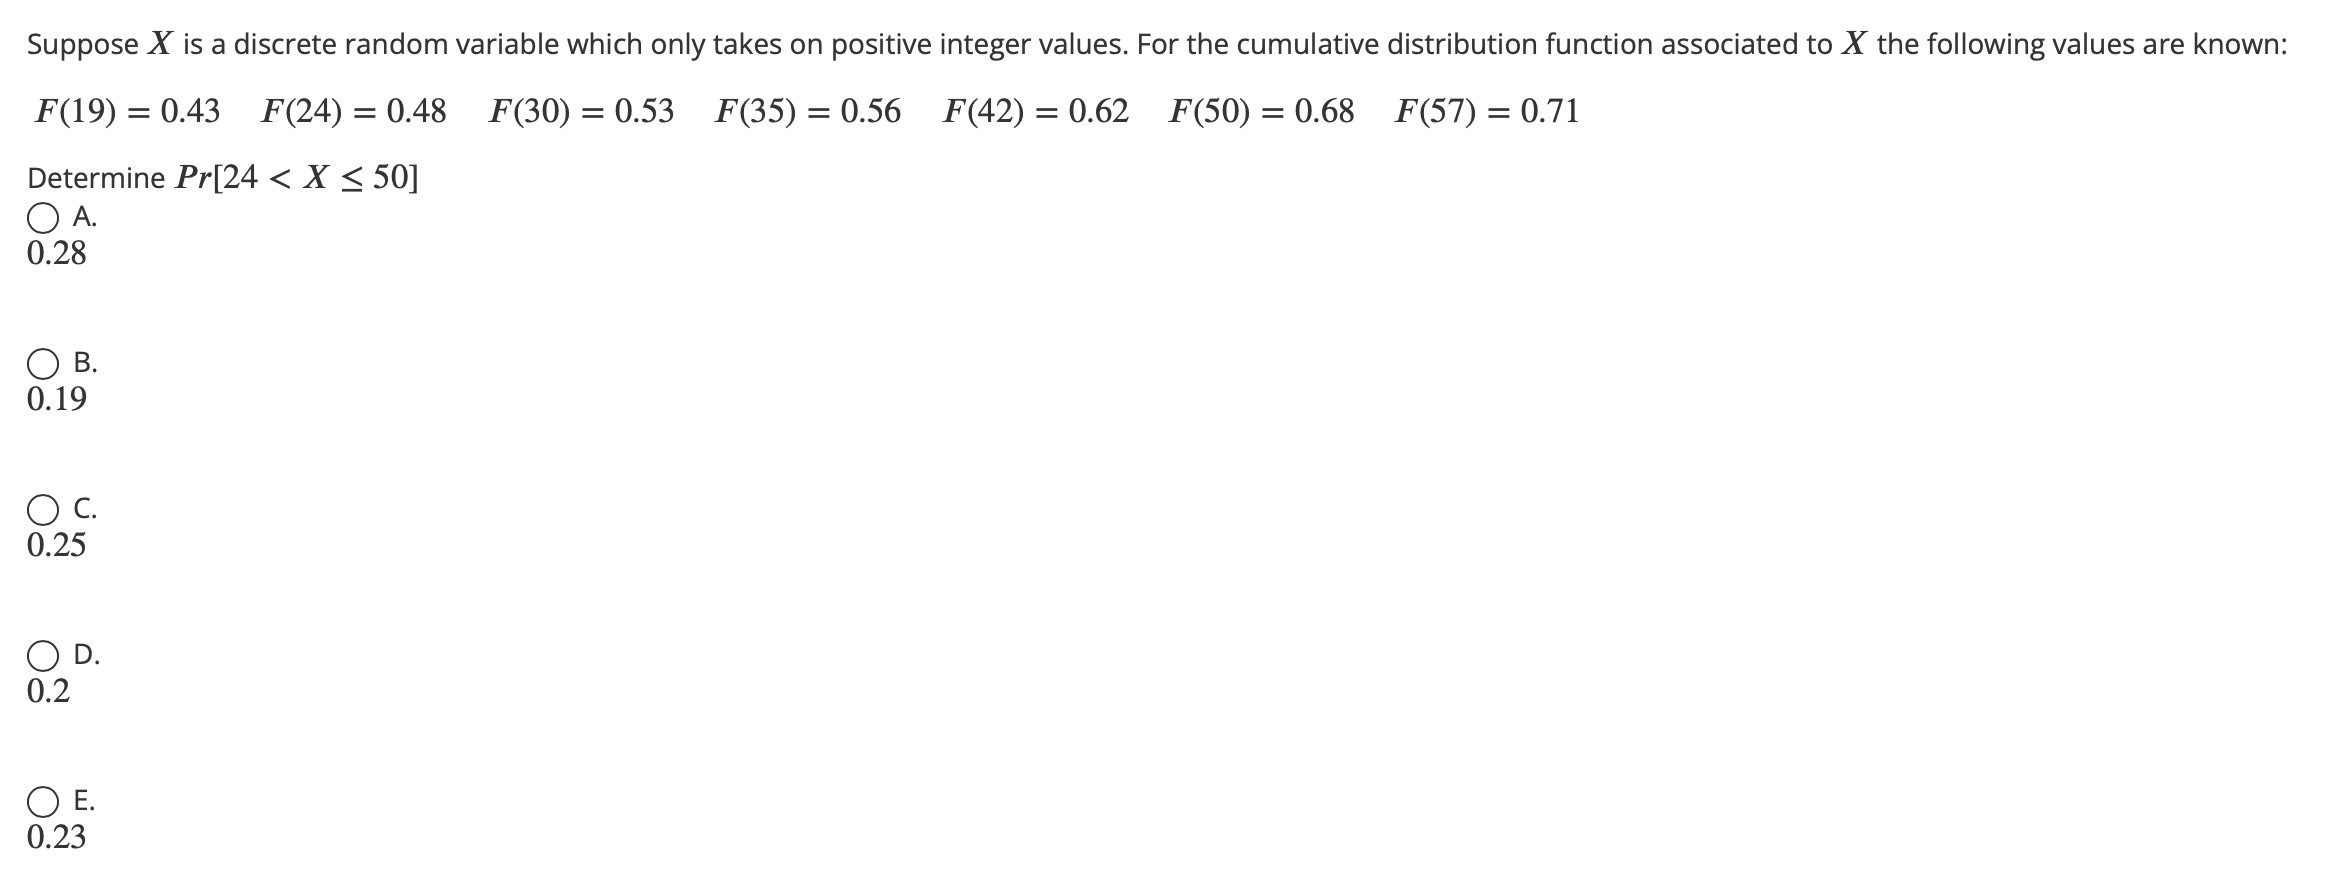The height and width of the screenshot is (870, 2351).
Task: Select answer option E
Action: (x=44, y=801)
